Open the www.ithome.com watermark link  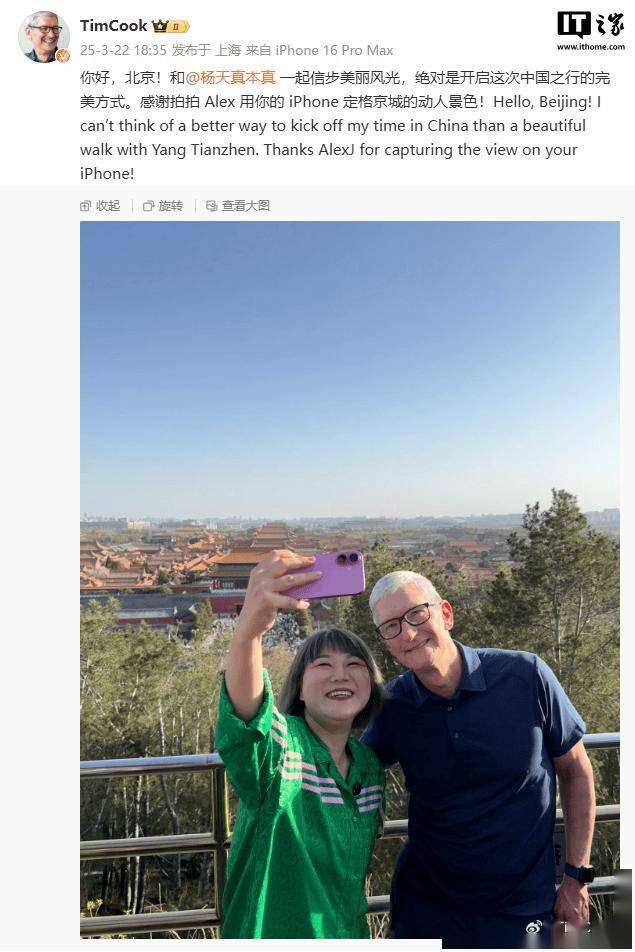(591, 47)
